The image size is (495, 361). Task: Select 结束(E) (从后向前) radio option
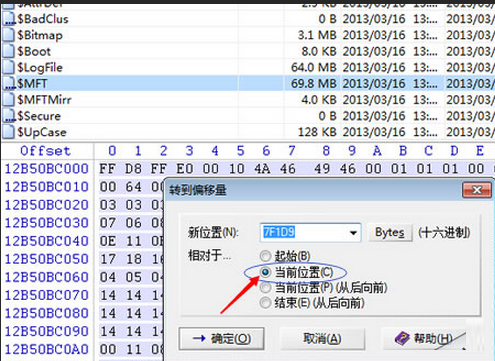point(265,303)
